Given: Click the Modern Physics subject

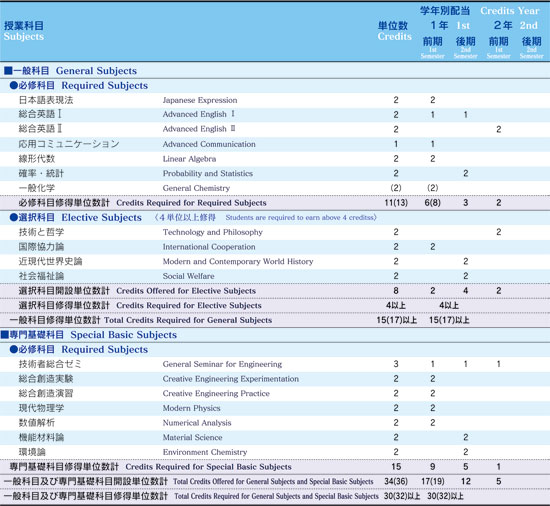Looking at the screenshot, I should pyautogui.click(x=192, y=408).
